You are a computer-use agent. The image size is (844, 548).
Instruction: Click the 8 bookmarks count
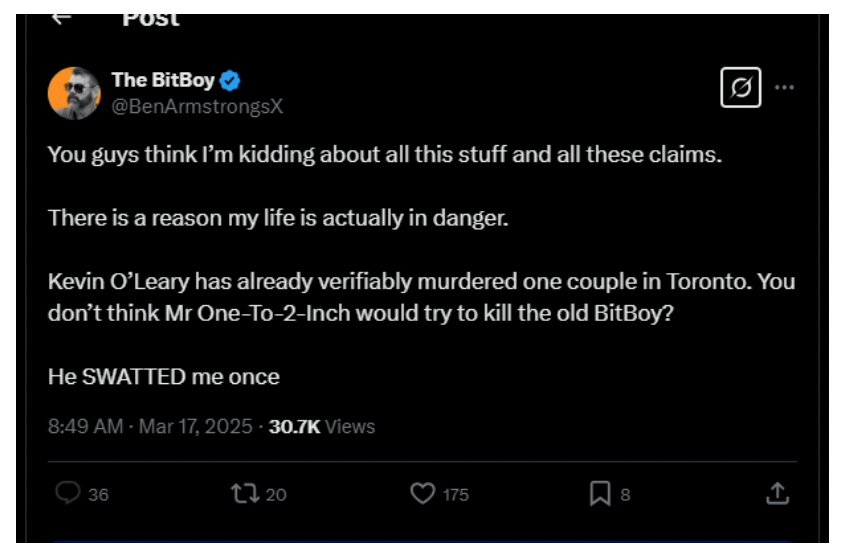625,494
